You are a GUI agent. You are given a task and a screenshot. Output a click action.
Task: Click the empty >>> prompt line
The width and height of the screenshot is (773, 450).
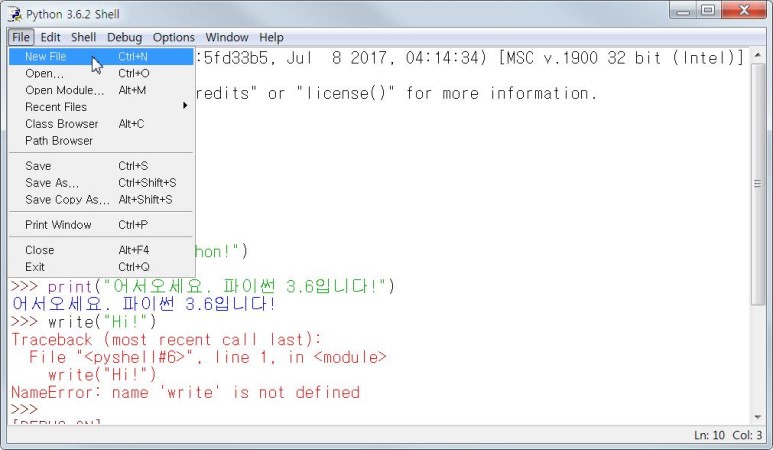coord(24,409)
